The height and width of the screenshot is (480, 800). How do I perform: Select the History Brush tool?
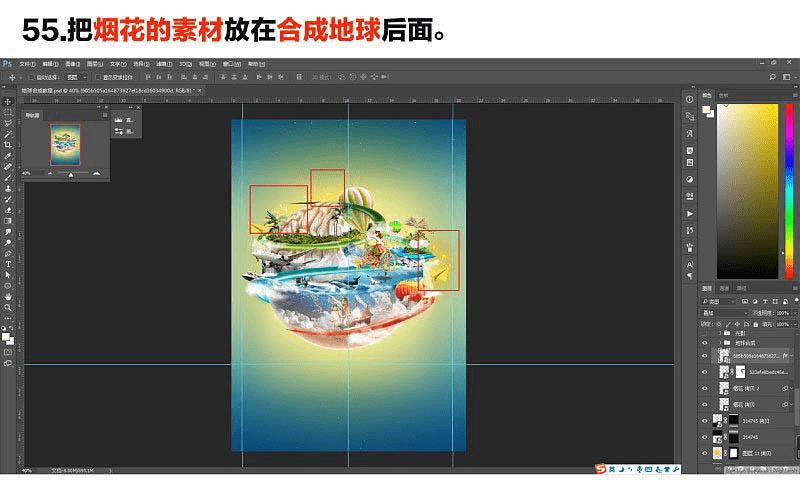tap(8, 199)
